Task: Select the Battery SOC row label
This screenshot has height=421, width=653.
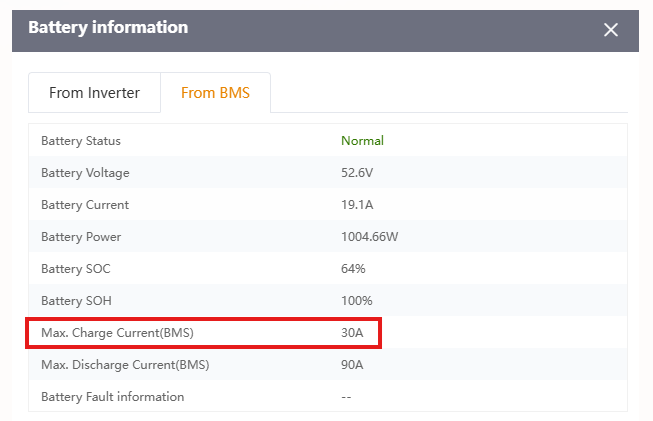Action: [76, 269]
